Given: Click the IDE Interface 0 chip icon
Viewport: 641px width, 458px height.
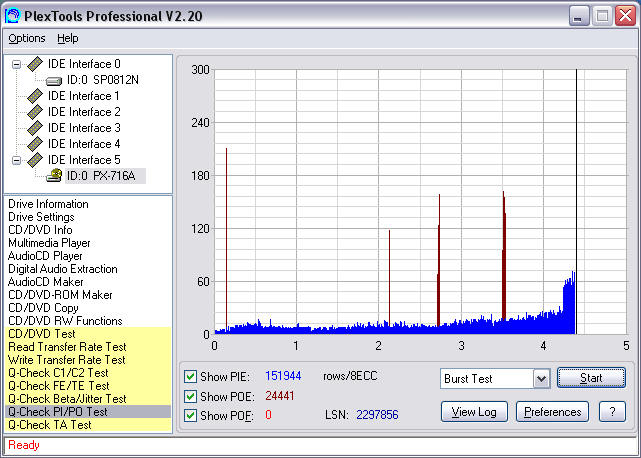Looking at the screenshot, I should tap(35, 64).
